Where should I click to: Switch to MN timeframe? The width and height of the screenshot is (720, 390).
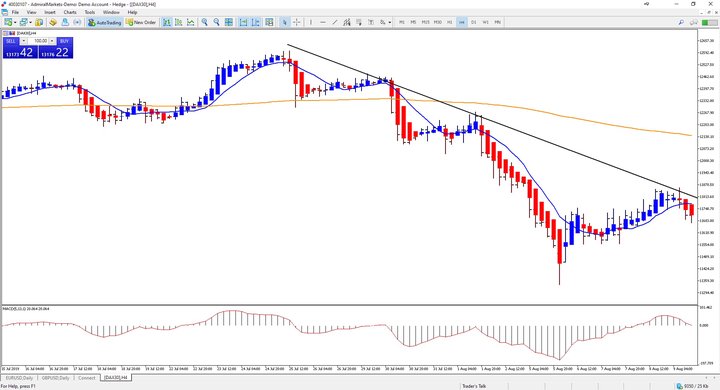pyautogui.click(x=497, y=22)
